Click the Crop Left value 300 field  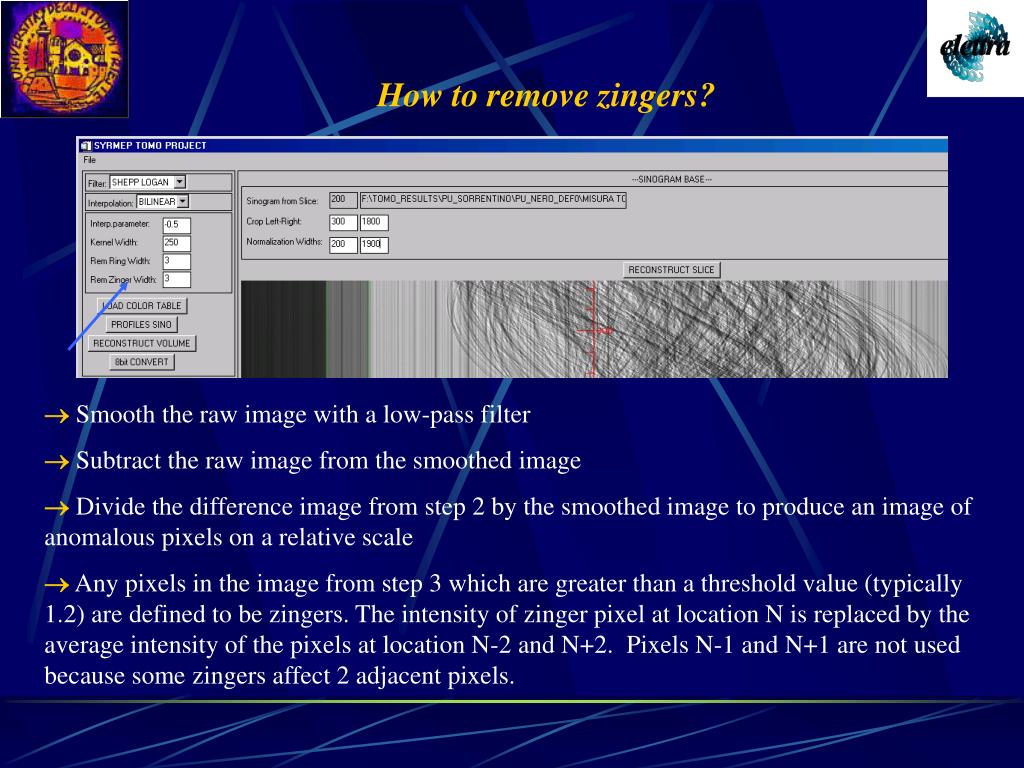(343, 223)
